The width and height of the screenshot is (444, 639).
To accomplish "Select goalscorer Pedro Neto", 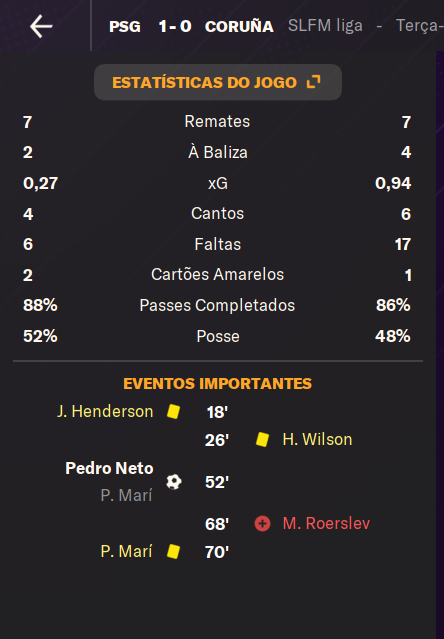I will tap(109, 468).
